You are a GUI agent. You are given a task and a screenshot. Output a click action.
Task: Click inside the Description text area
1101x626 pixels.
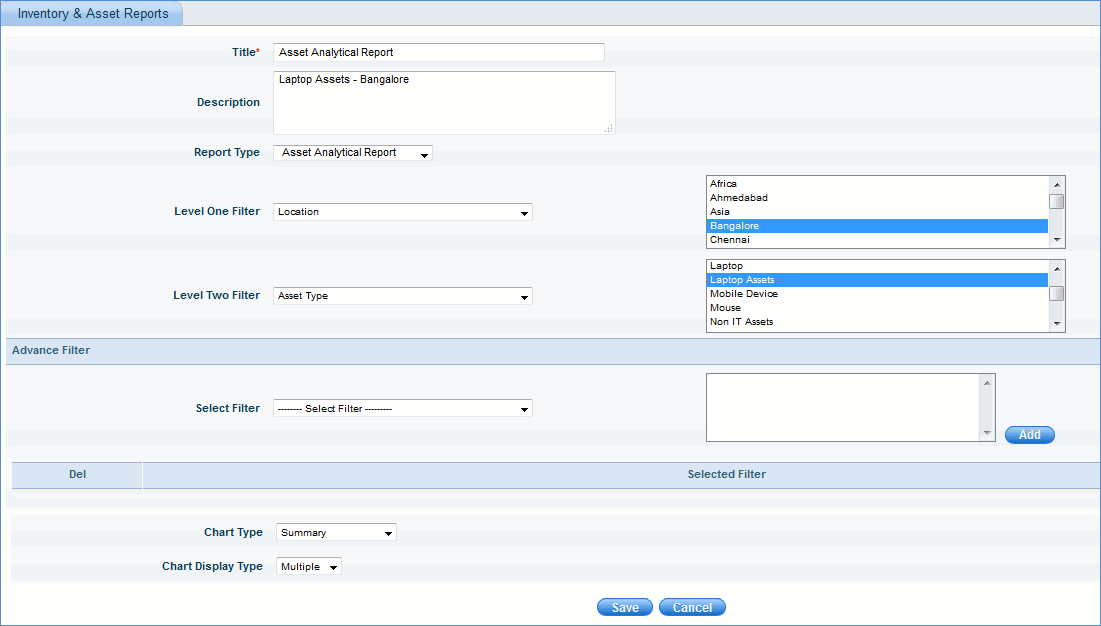(443, 102)
